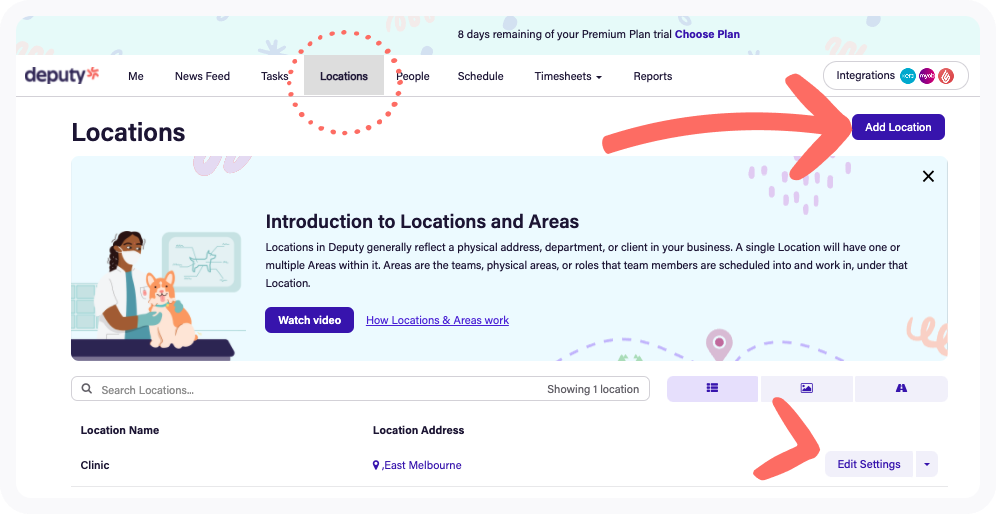This screenshot has height=514, width=996.
Task: Click the red flame integration icon
Action: 946,76
